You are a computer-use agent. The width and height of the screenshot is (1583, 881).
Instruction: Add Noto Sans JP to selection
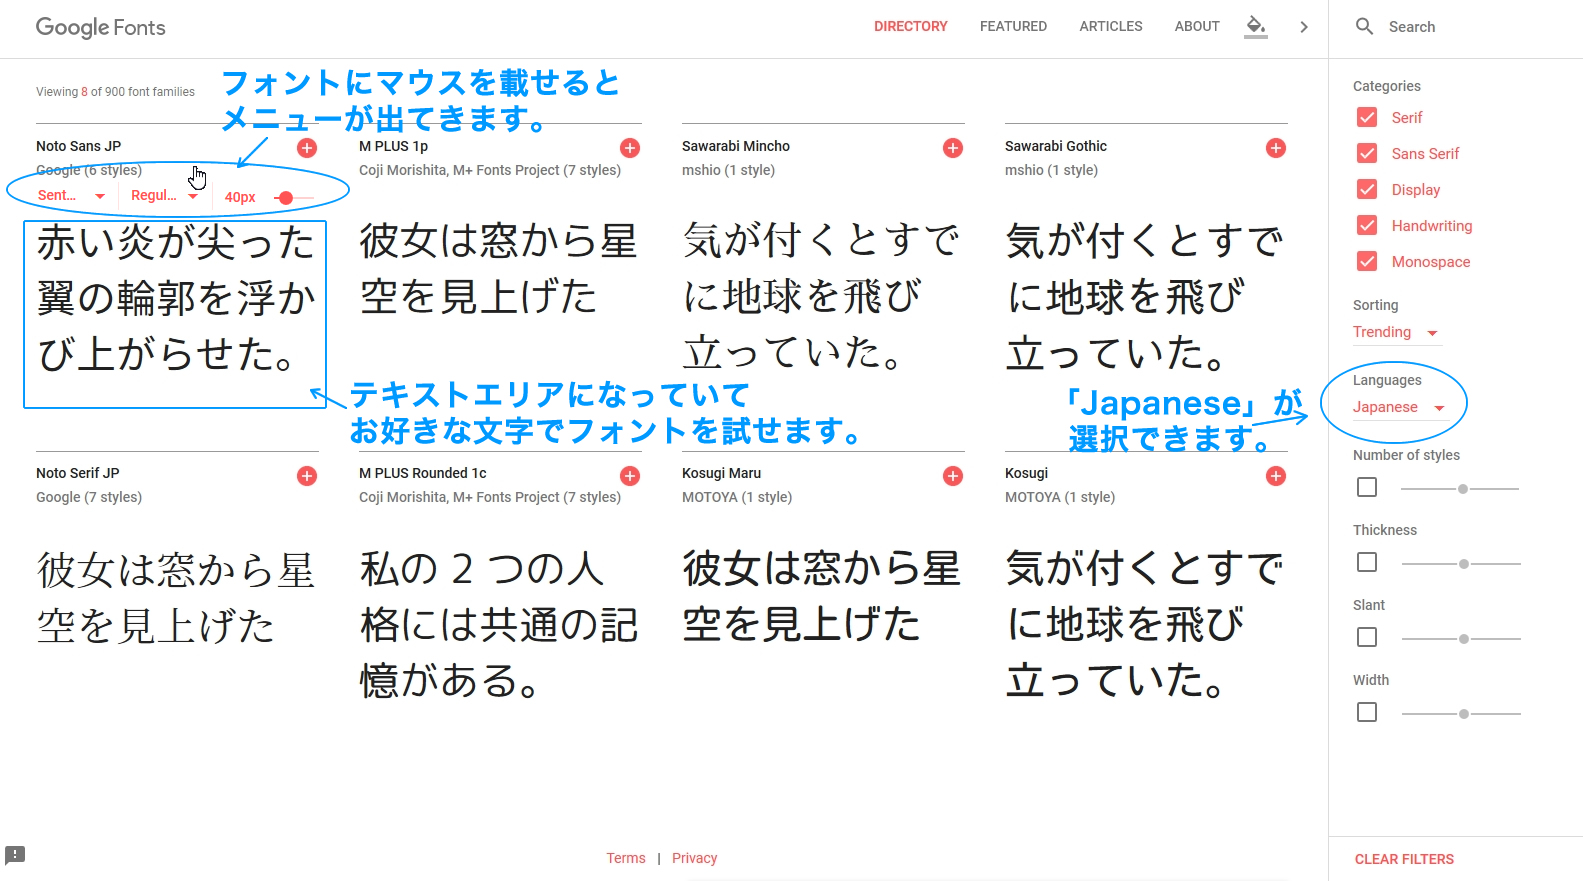point(307,148)
